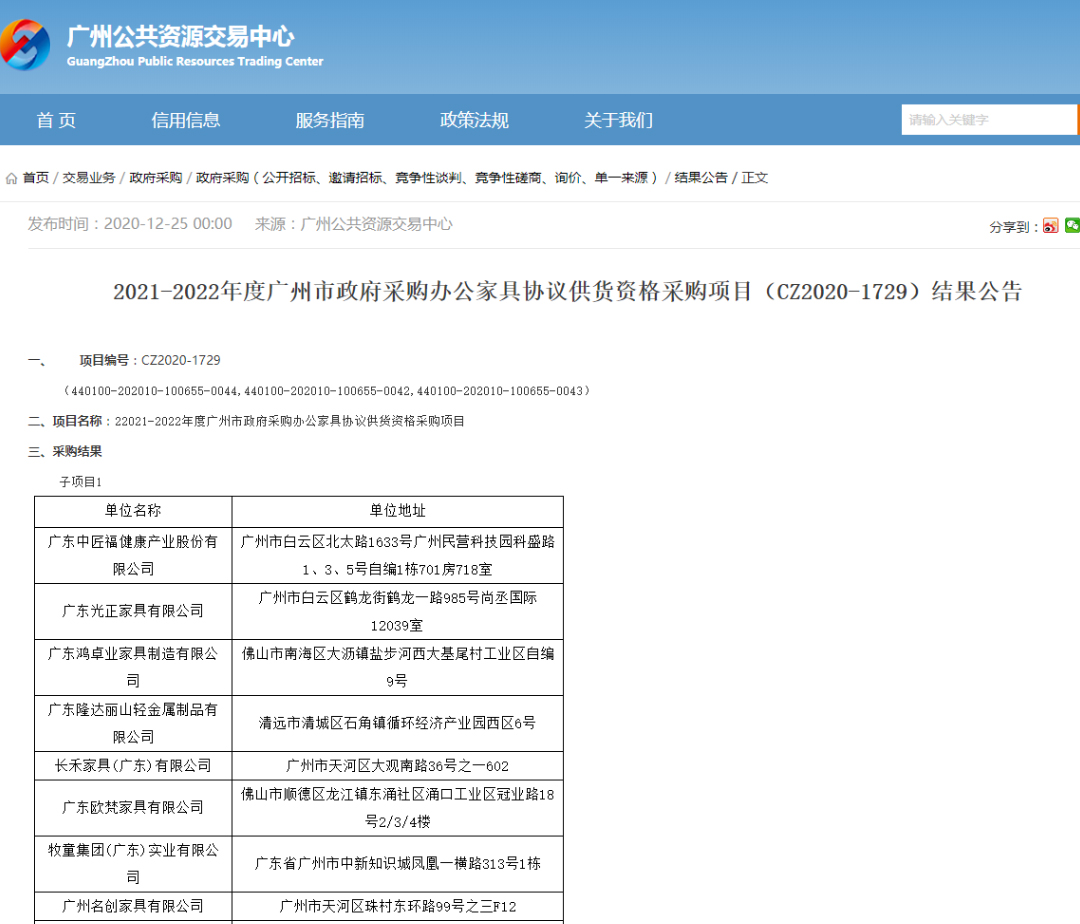The width and height of the screenshot is (1080, 924).
Task: Share the page via the WeChat icon
Action: 1072,226
